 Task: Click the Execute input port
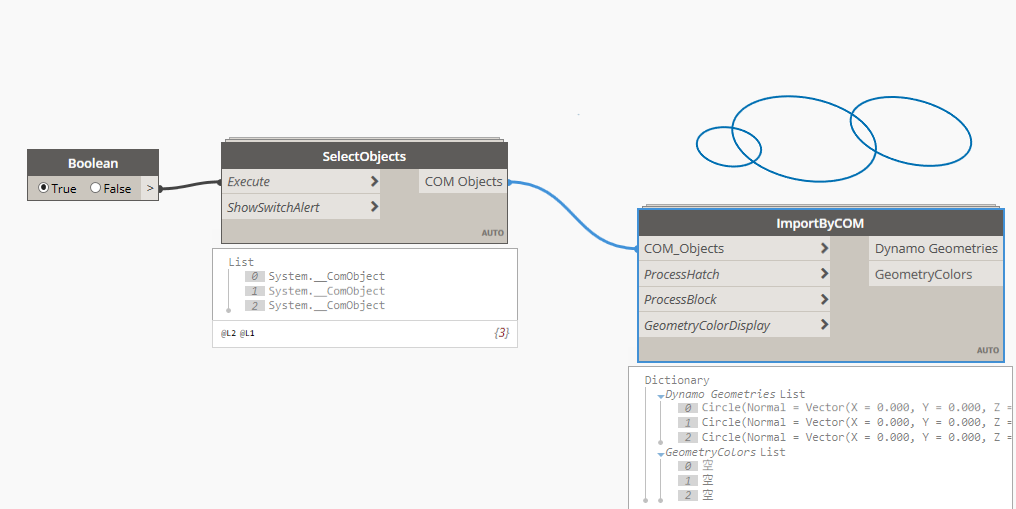[x=301, y=181]
